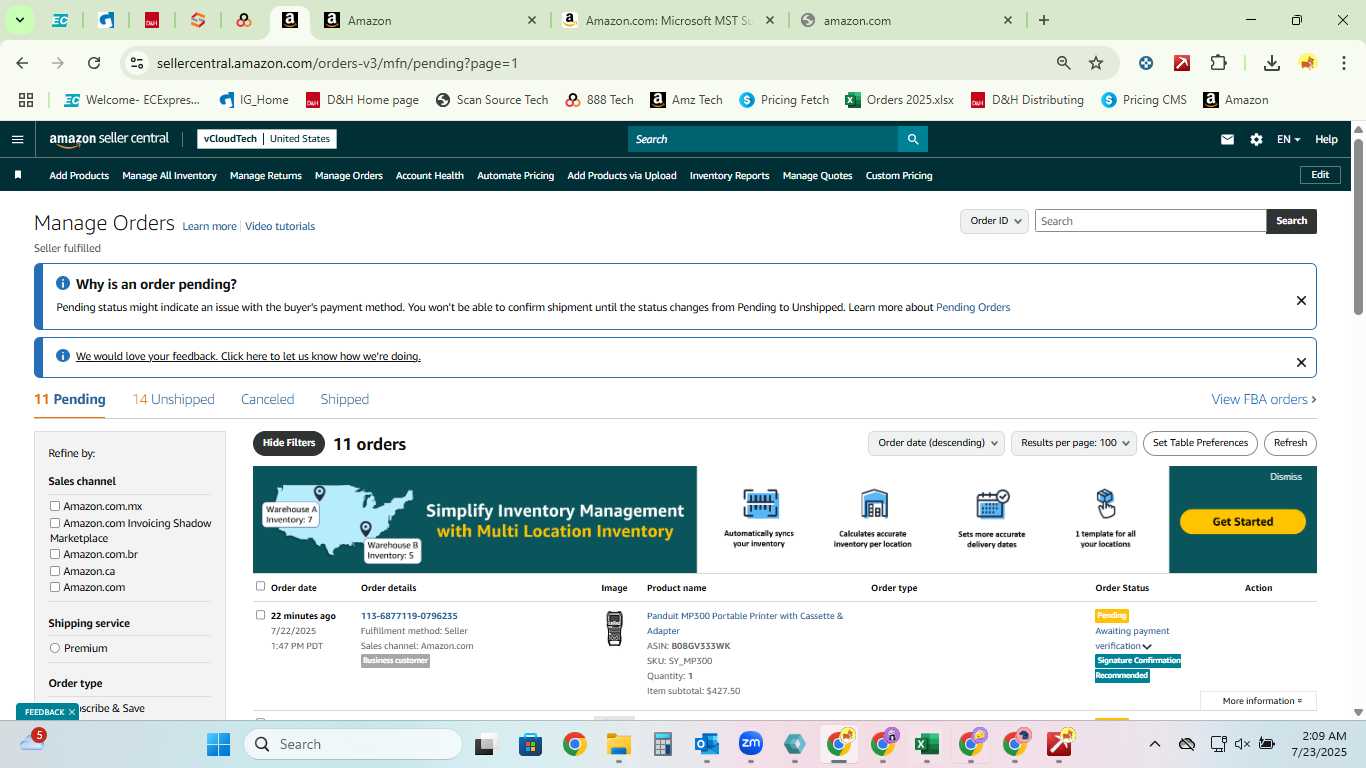Image resolution: width=1366 pixels, height=768 pixels.
Task: Open Inventory Reports menu item
Action: click(x=729, y=175)
